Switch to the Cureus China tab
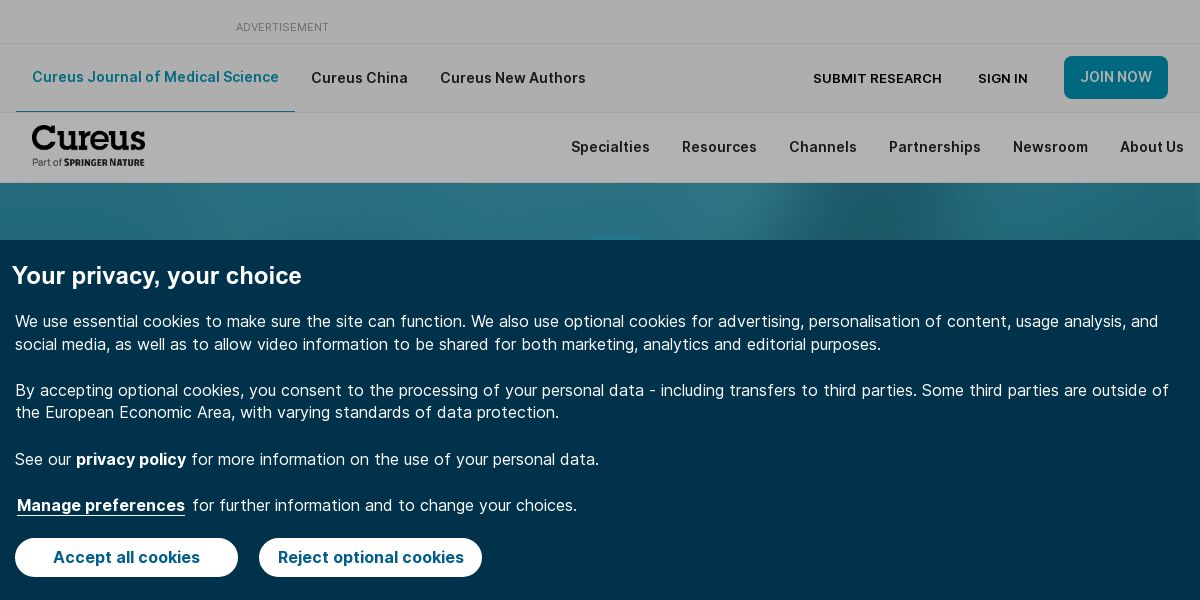Viewport: 1200px width, 600px height. click(359, 78)
